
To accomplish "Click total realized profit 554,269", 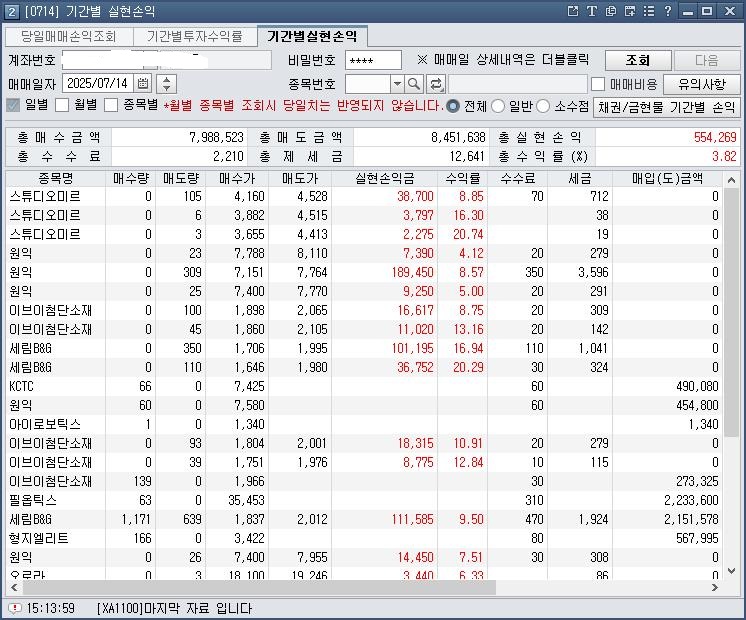I will [715, 138].
